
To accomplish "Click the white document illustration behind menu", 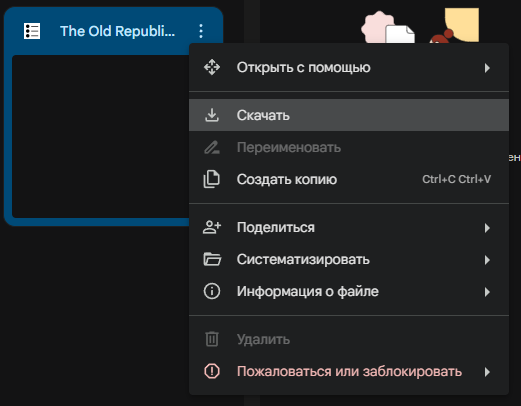I will (x=400, y=34).
